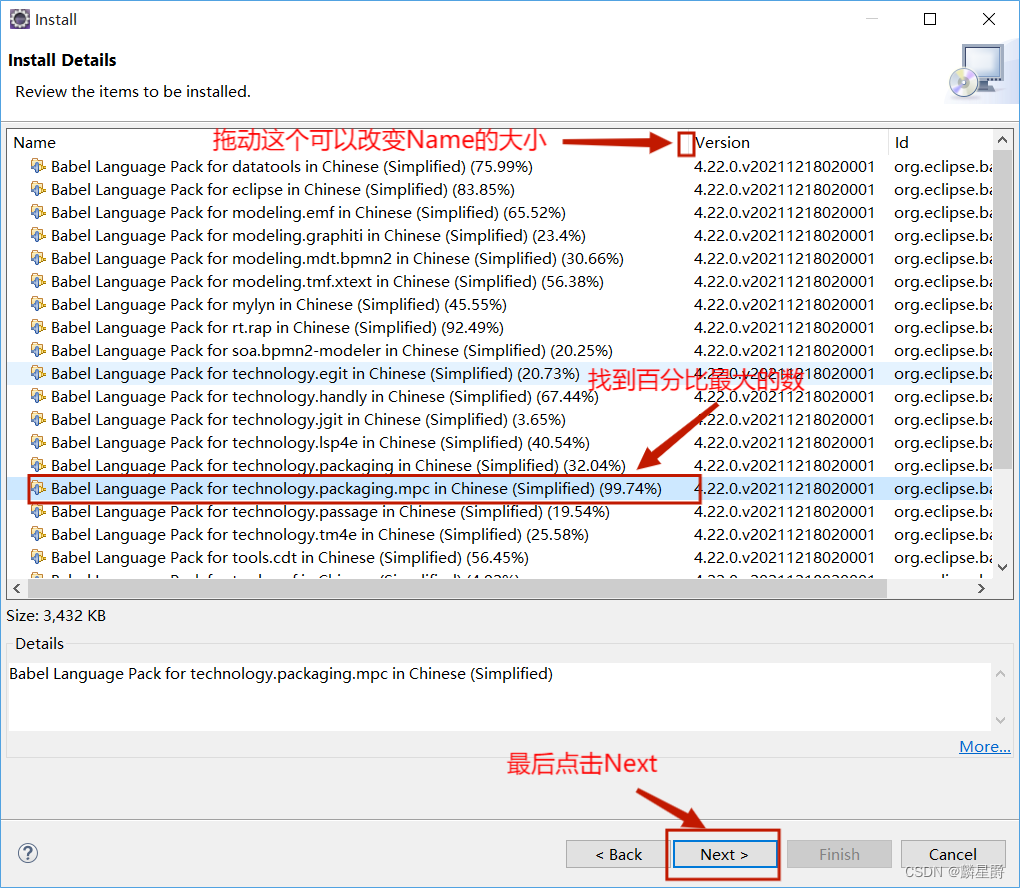Click the mylyn language pack icon
The height and width of the screenshot is (888, 1020).
click(x=38, y=304)
